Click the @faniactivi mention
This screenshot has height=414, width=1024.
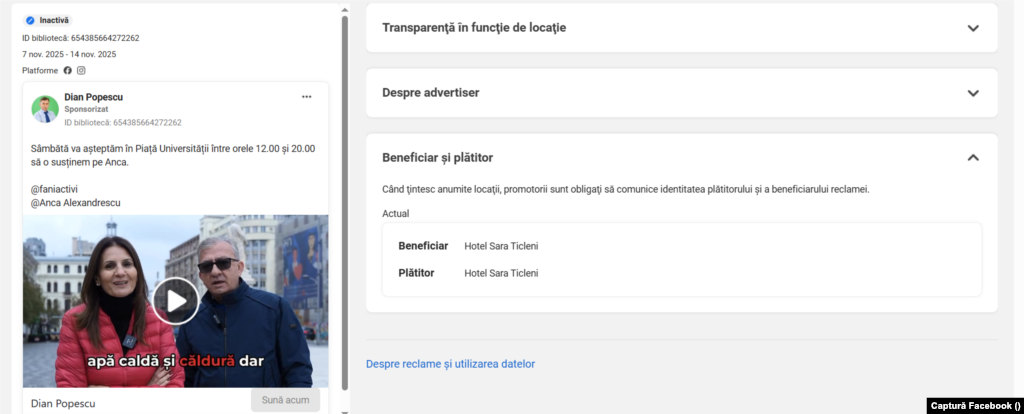[54, 189]
